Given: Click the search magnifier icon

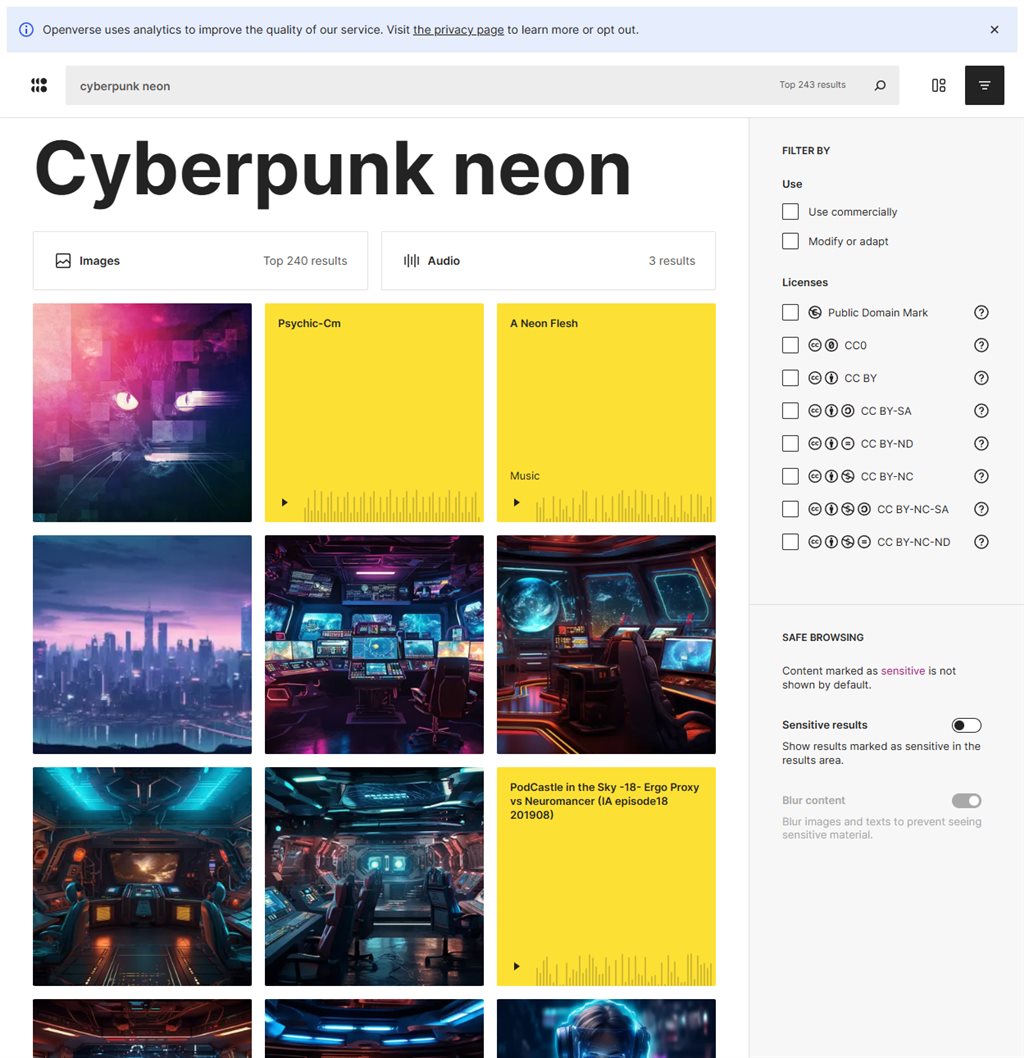Looking at the screenshot, I should coord(880,86).
